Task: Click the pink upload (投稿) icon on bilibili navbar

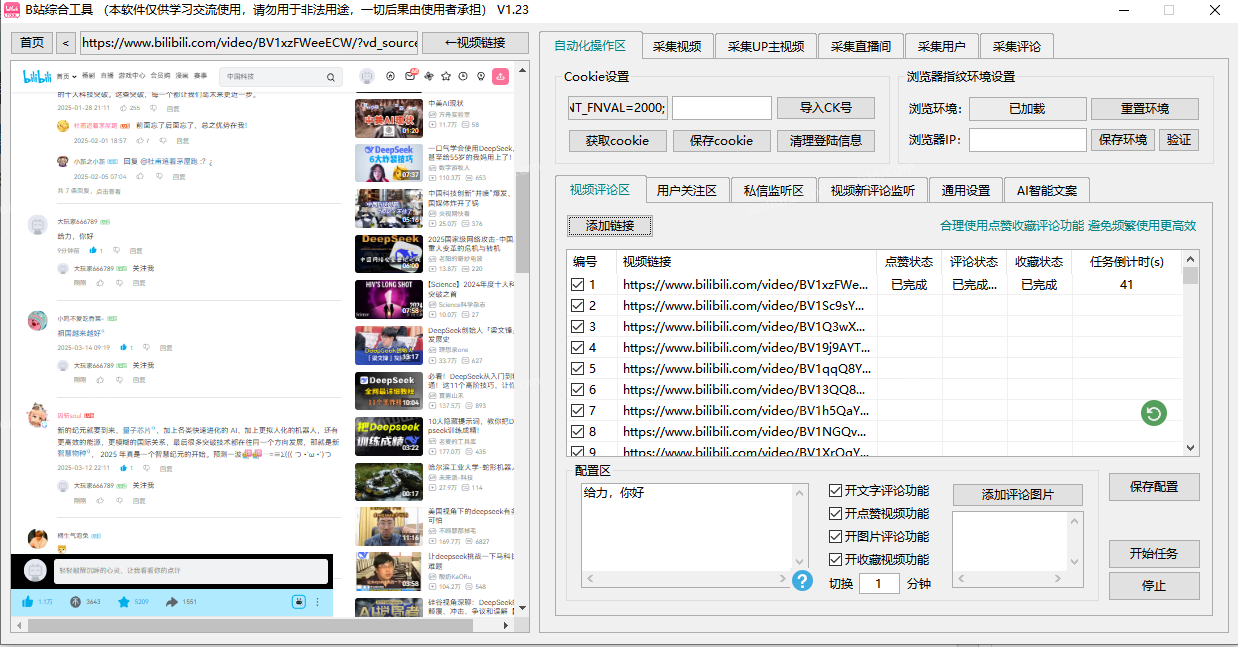Action: (x=501, y=76)
